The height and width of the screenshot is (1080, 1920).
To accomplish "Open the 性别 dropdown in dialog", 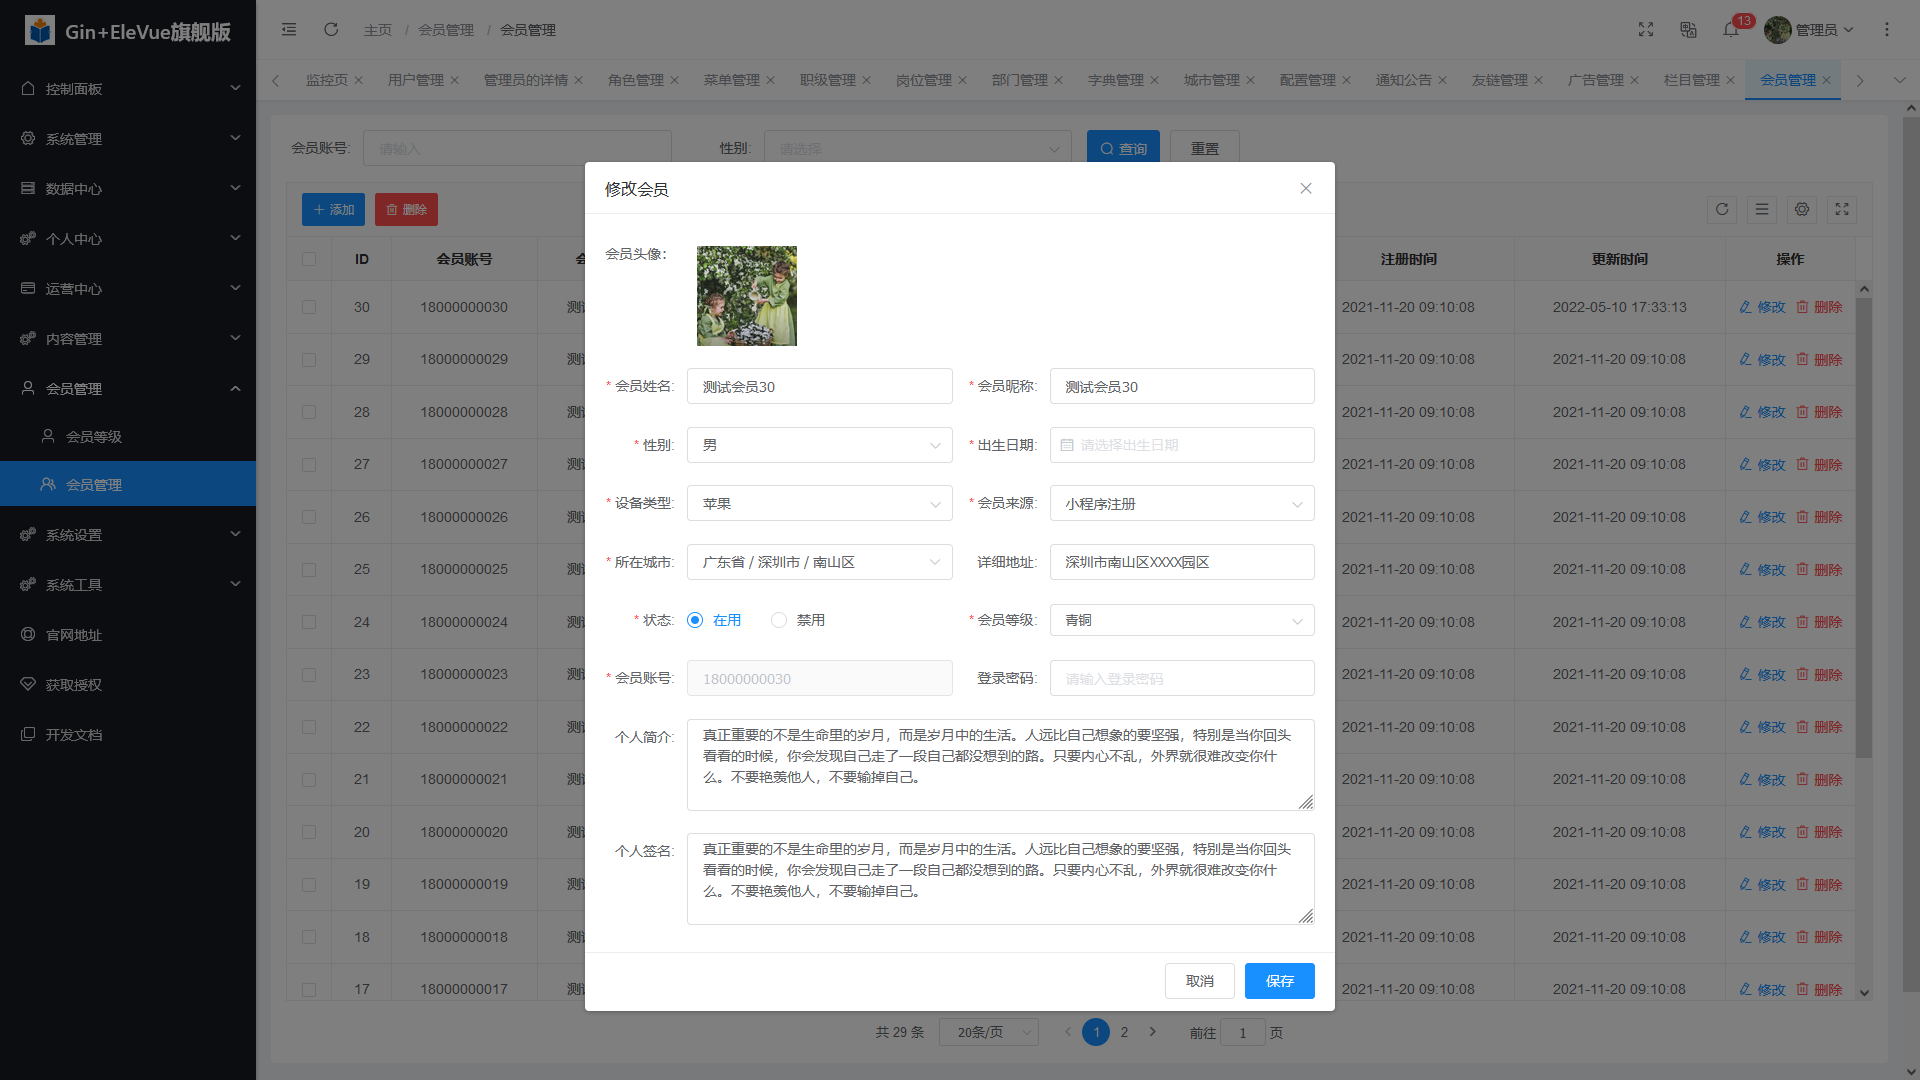I will (819, 445).
